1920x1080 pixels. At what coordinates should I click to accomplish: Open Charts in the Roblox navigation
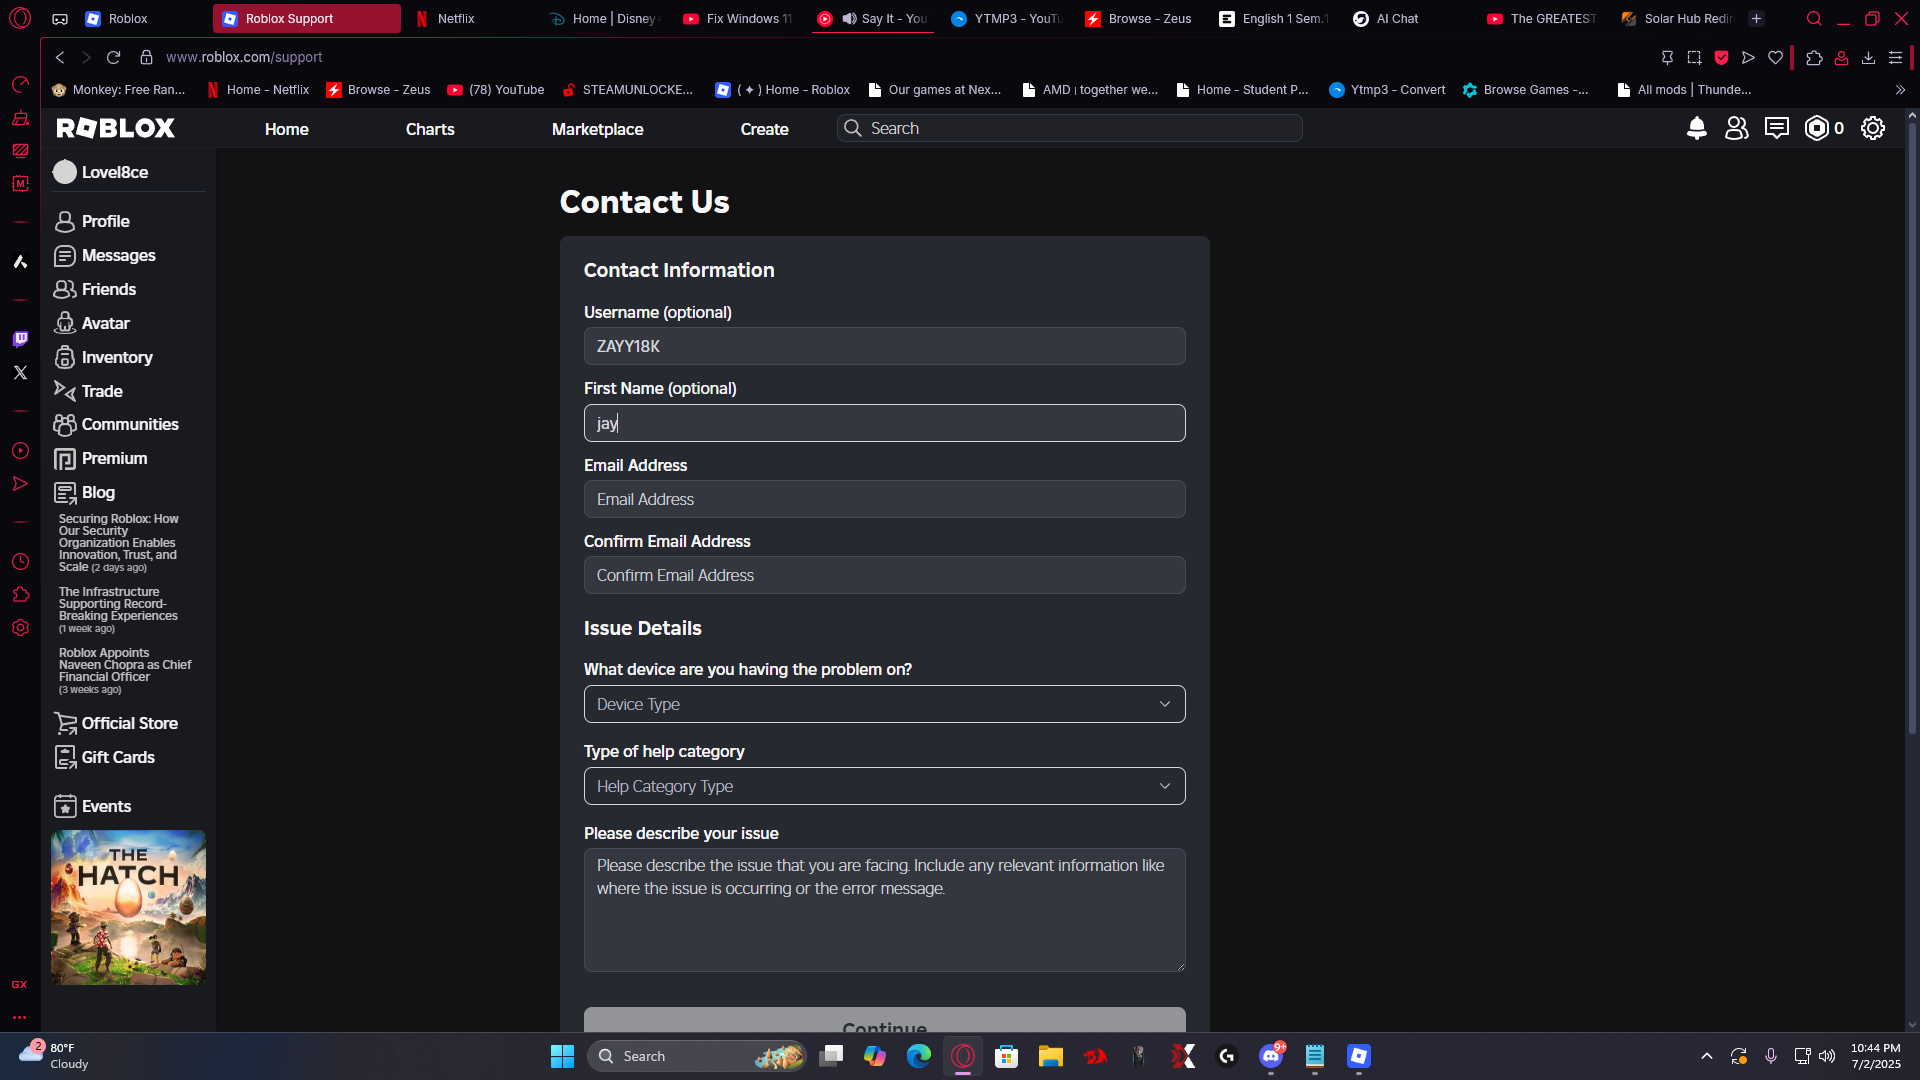click(430, 129)
